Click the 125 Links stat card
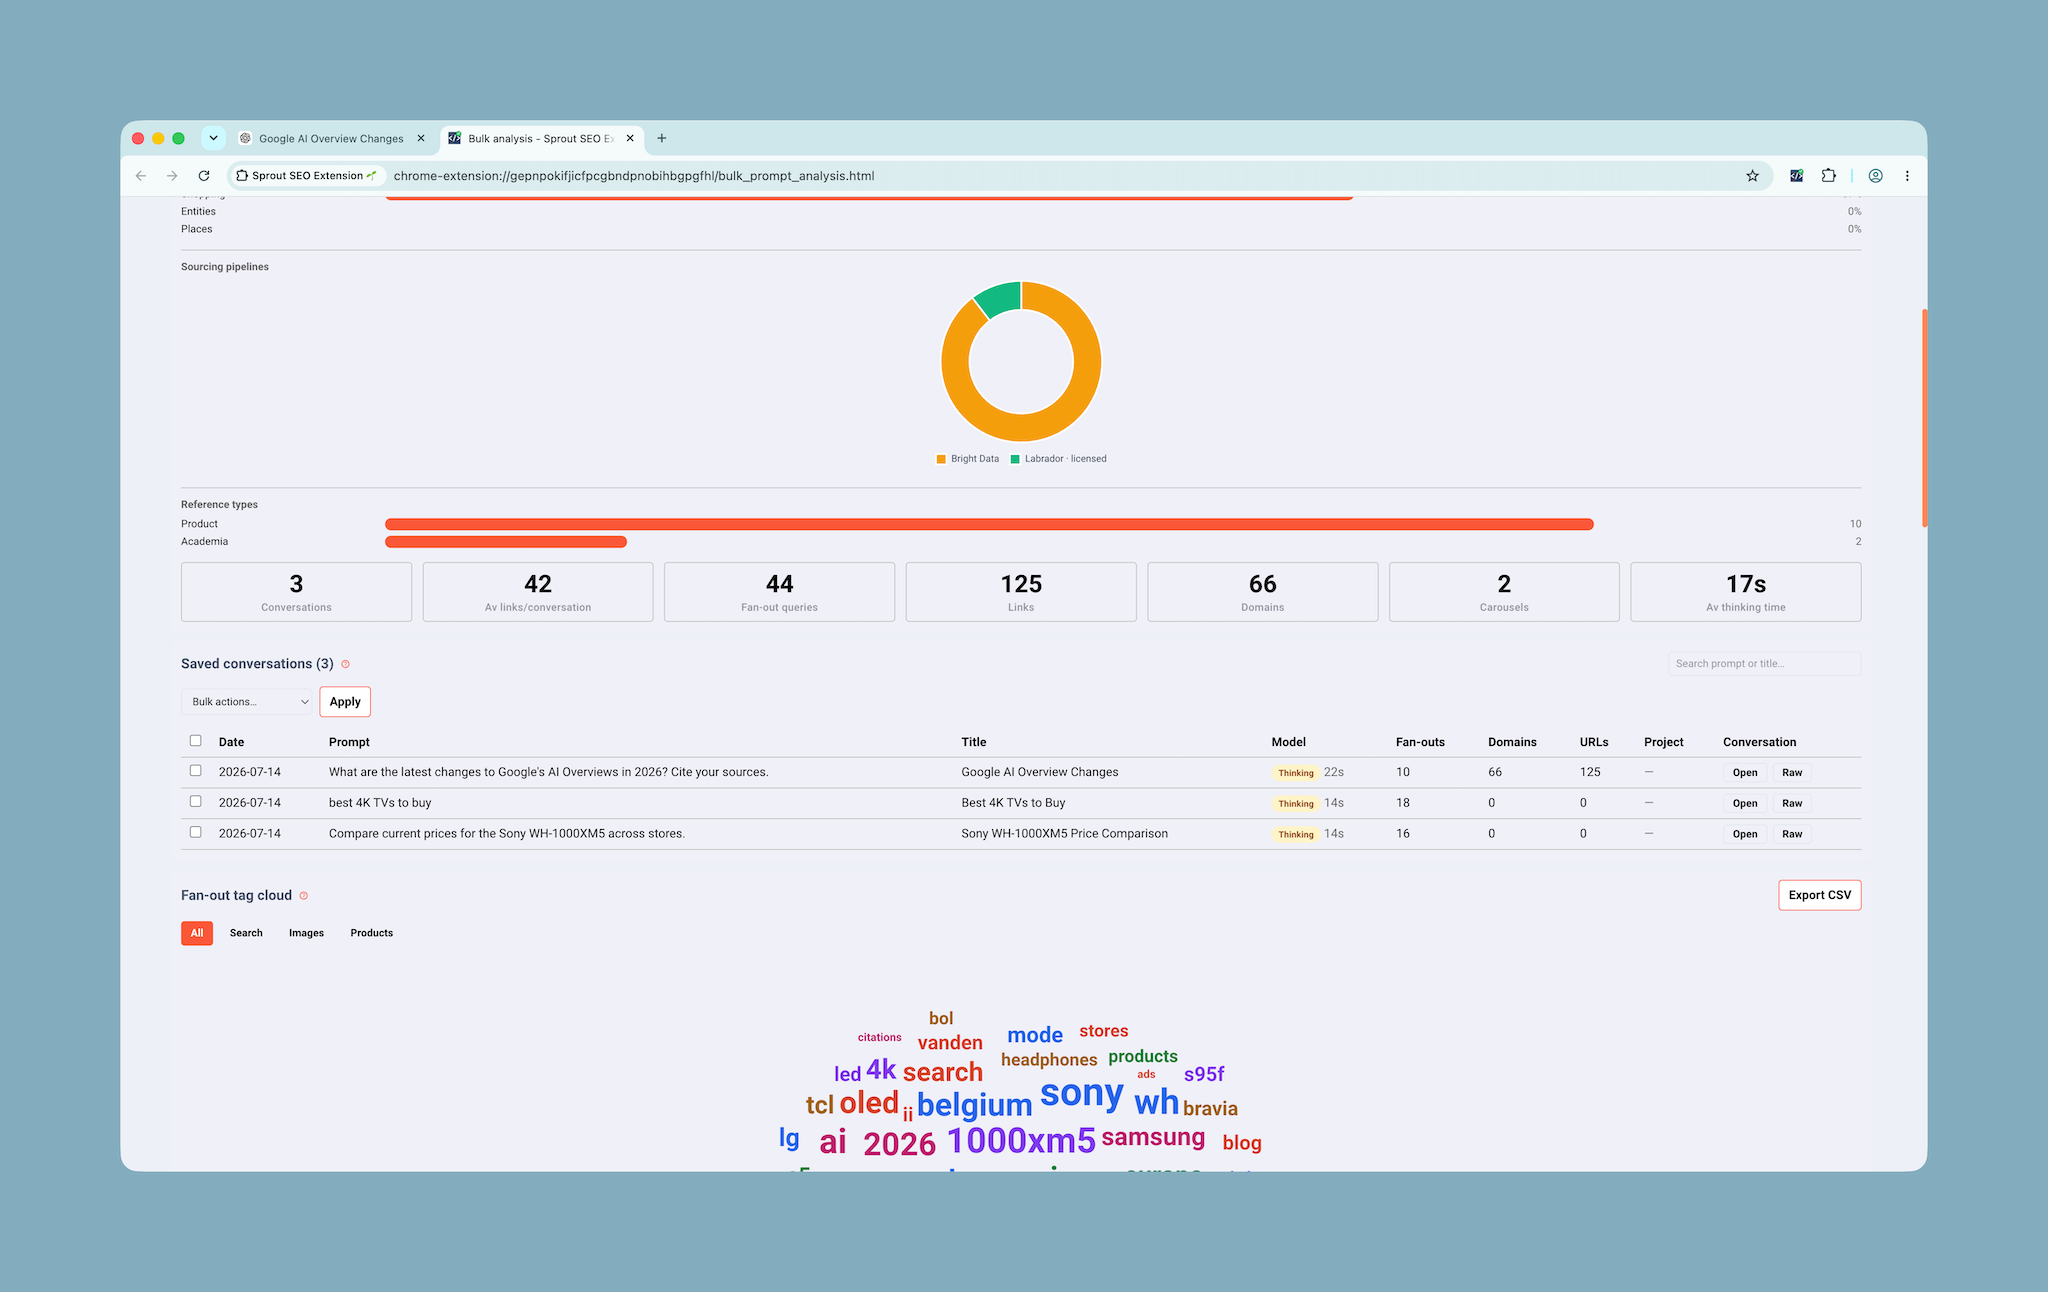Image resolution: width=2048 pixels, height=1292 pixels. pos(1021,592)
